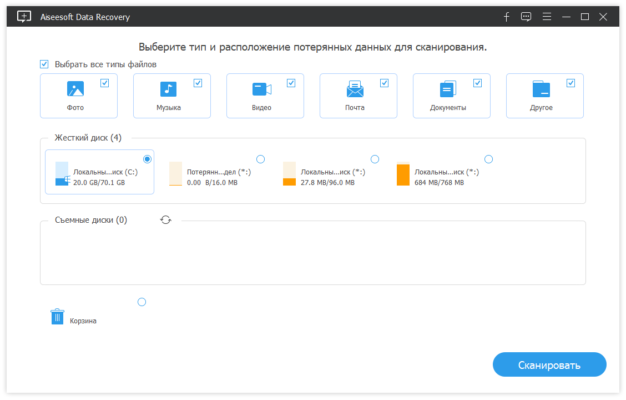
Task: Click the Почта label
Action: tap(355, 108)
